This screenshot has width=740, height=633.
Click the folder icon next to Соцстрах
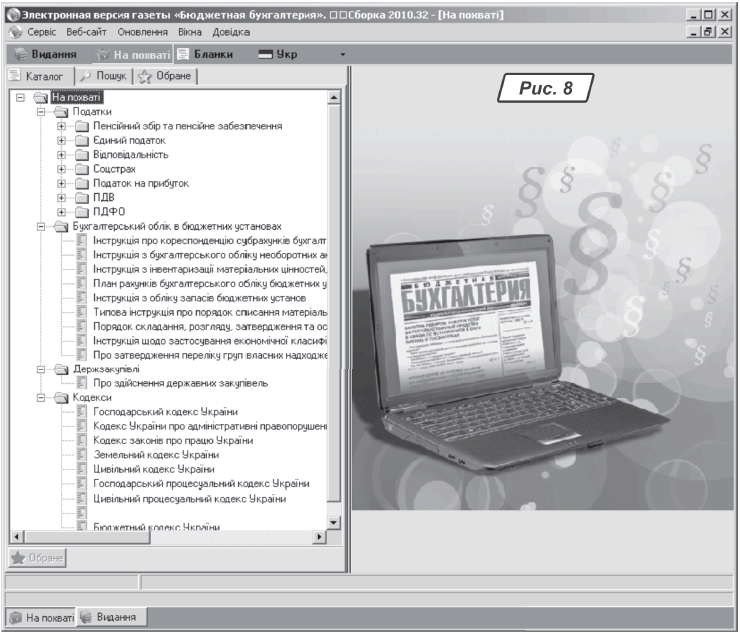point(82,169)
